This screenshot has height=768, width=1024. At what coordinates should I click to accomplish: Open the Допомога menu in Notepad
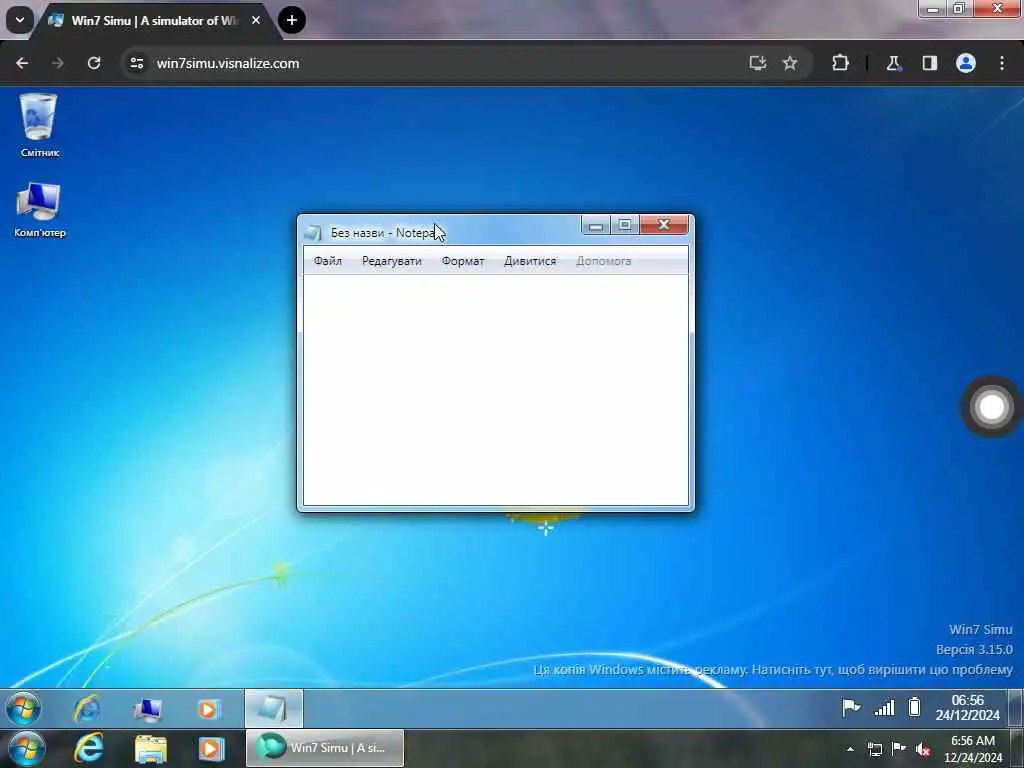point(603,261)
